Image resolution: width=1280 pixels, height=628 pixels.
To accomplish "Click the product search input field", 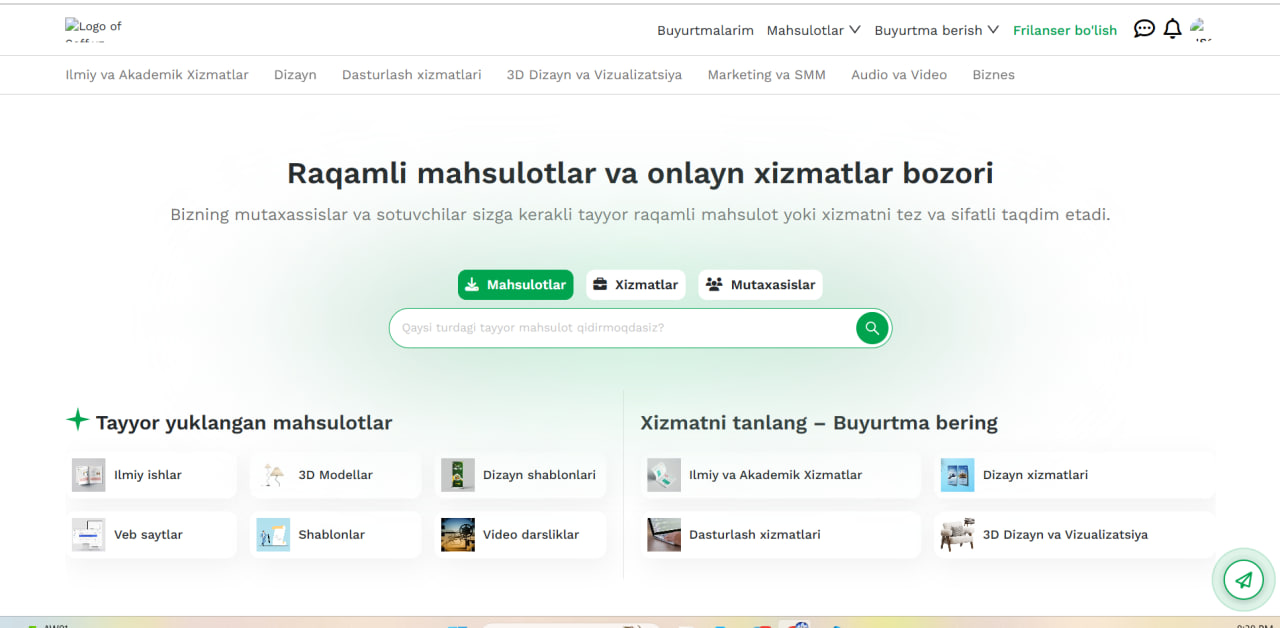I will [x=620, y=328].
